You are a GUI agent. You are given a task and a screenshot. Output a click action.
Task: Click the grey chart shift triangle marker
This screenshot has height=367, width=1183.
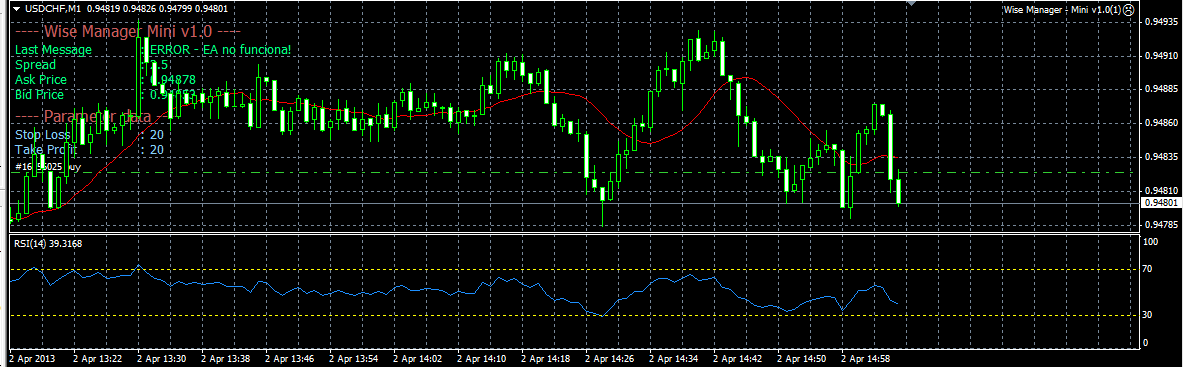(912, 3)
